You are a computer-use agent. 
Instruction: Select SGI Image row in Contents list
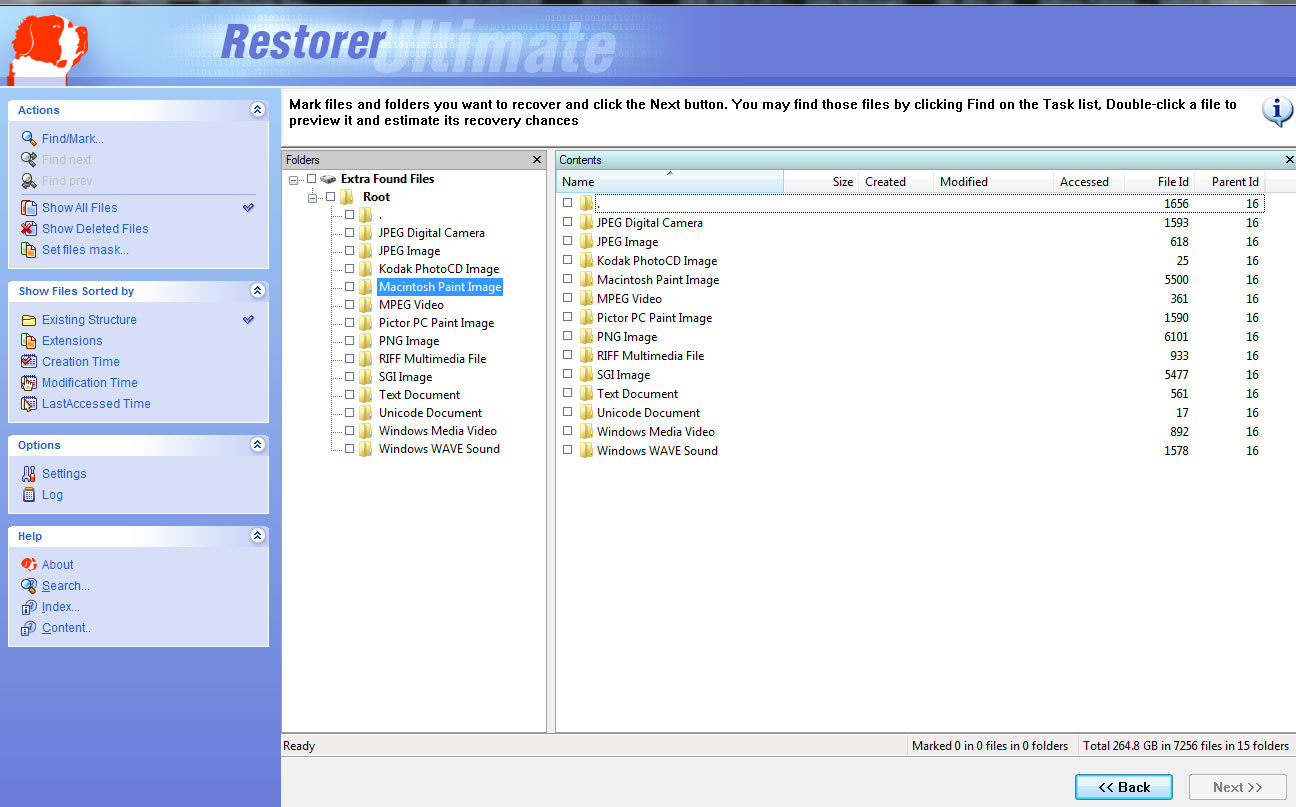click(x=910, y=375)
